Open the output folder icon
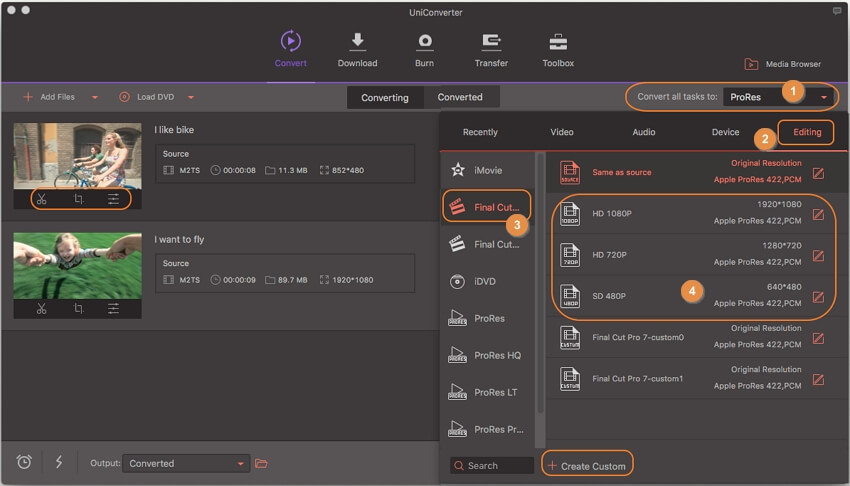 pos(261,463)
